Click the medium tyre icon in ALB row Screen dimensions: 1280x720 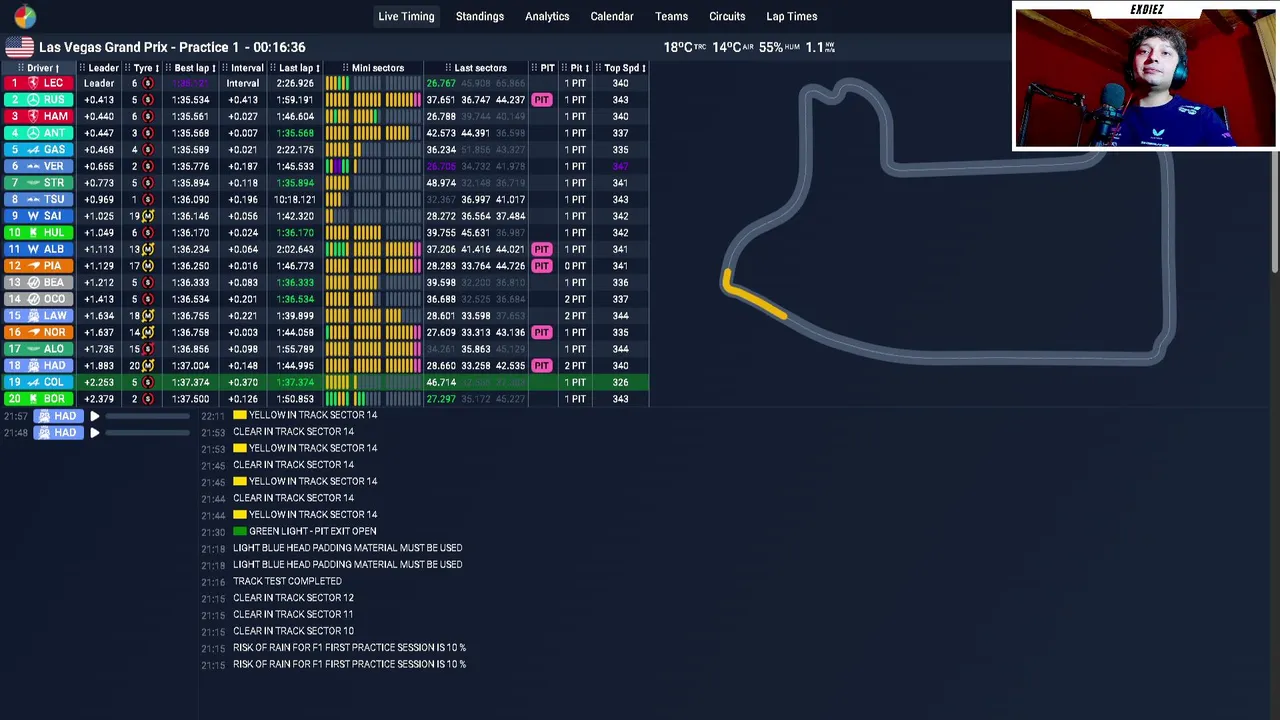(x=148, y=249)
